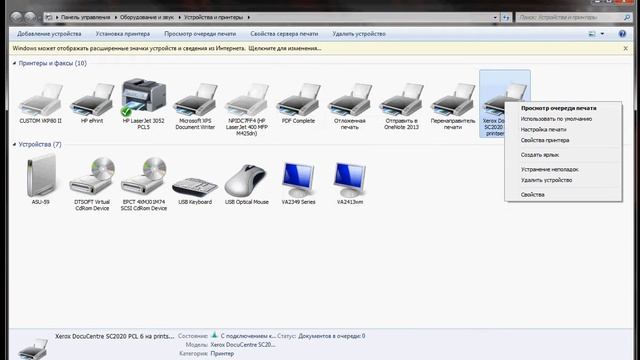640x360 pixels.
Task: Select the USB Optical Mouse icon
Action: coord(247,180)
